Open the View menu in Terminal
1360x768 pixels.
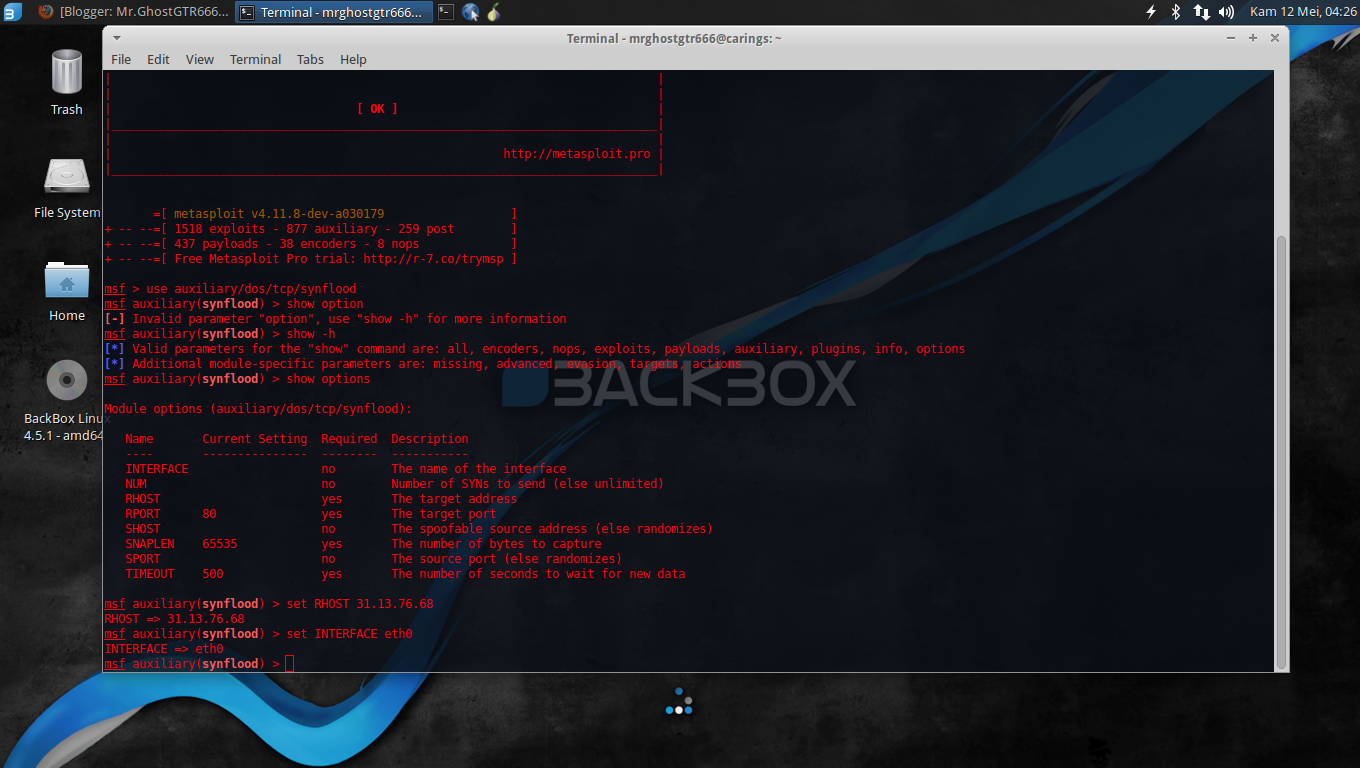click(200, 59)
